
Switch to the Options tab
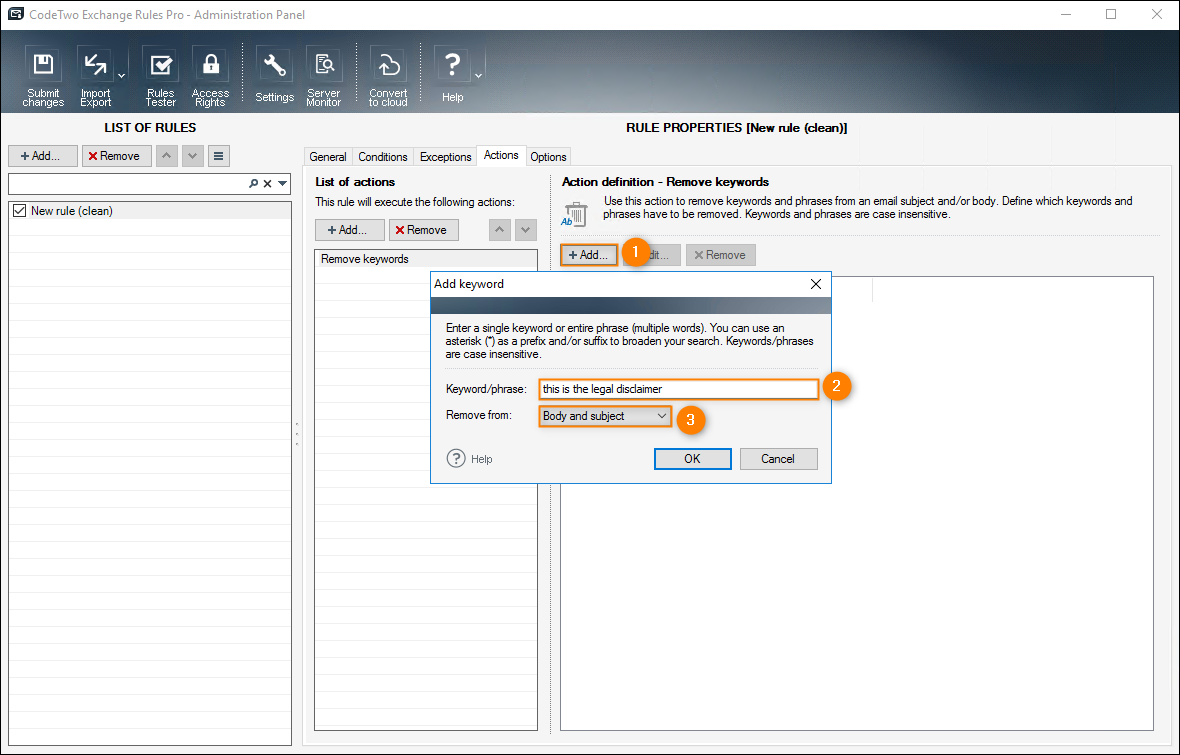pyautogui.click(x=548, y=157)
